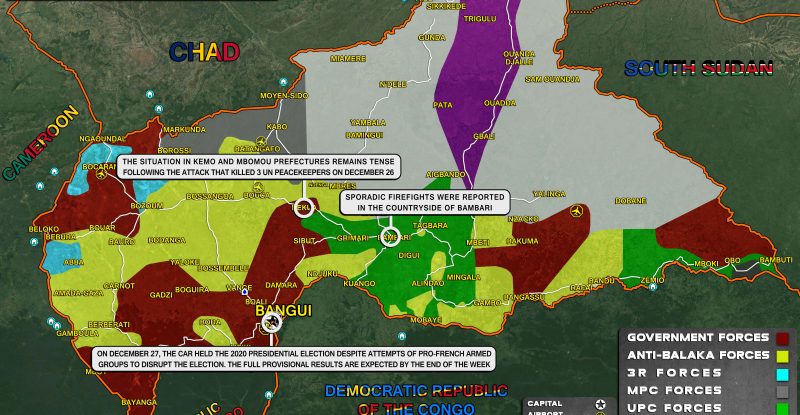Click the MPC Forces gray legend swatch
Viewport: 800px width, 415px height.
tap(785, 391)
